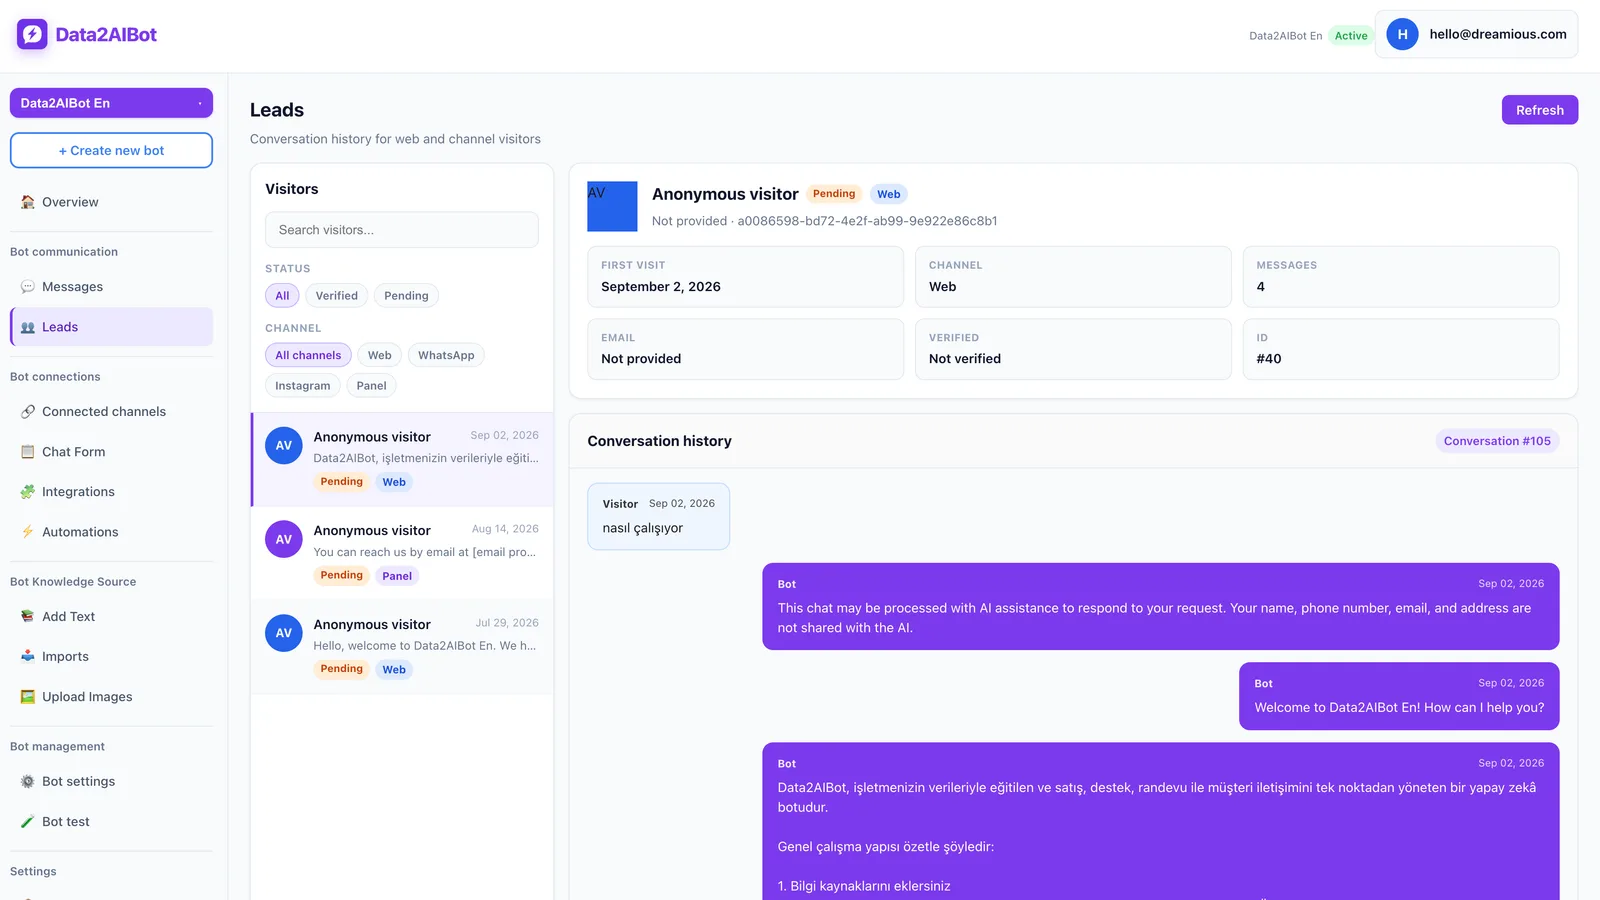
Task: Filter by Web channel chip
Action: coord(380,355)
